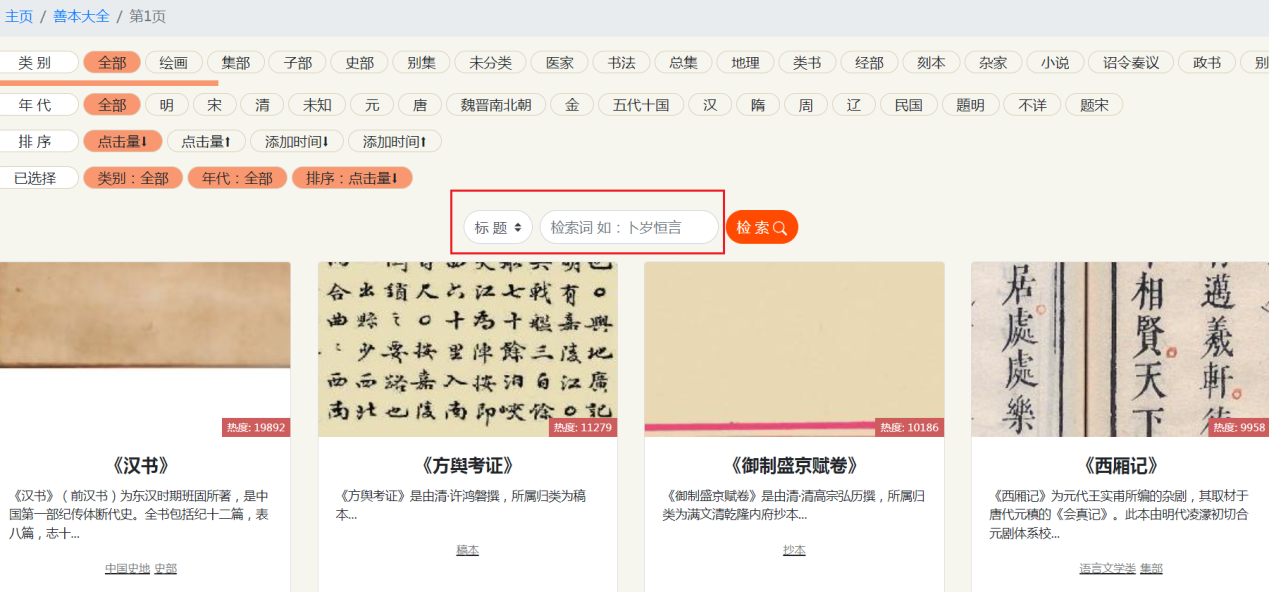Filter era by 元
This screenshot has height=592, width=1269.
point(373,104)
